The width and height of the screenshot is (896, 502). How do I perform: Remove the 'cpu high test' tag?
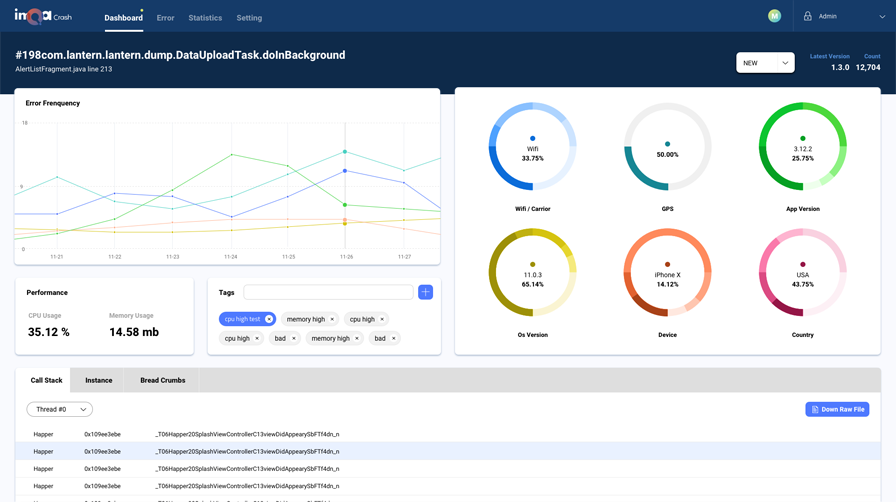pos(269,319)
